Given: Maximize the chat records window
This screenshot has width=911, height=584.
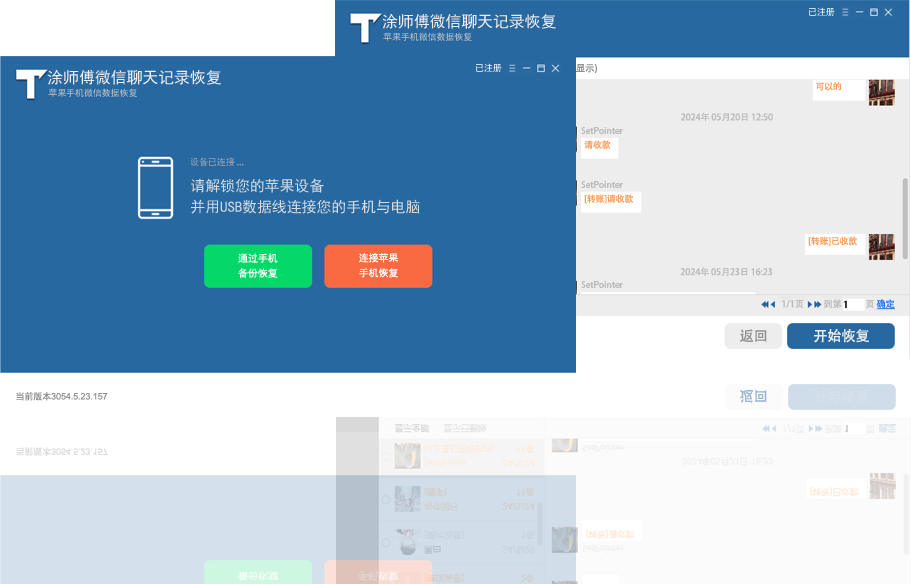Looking at the screenshot, I should [874, 12].
